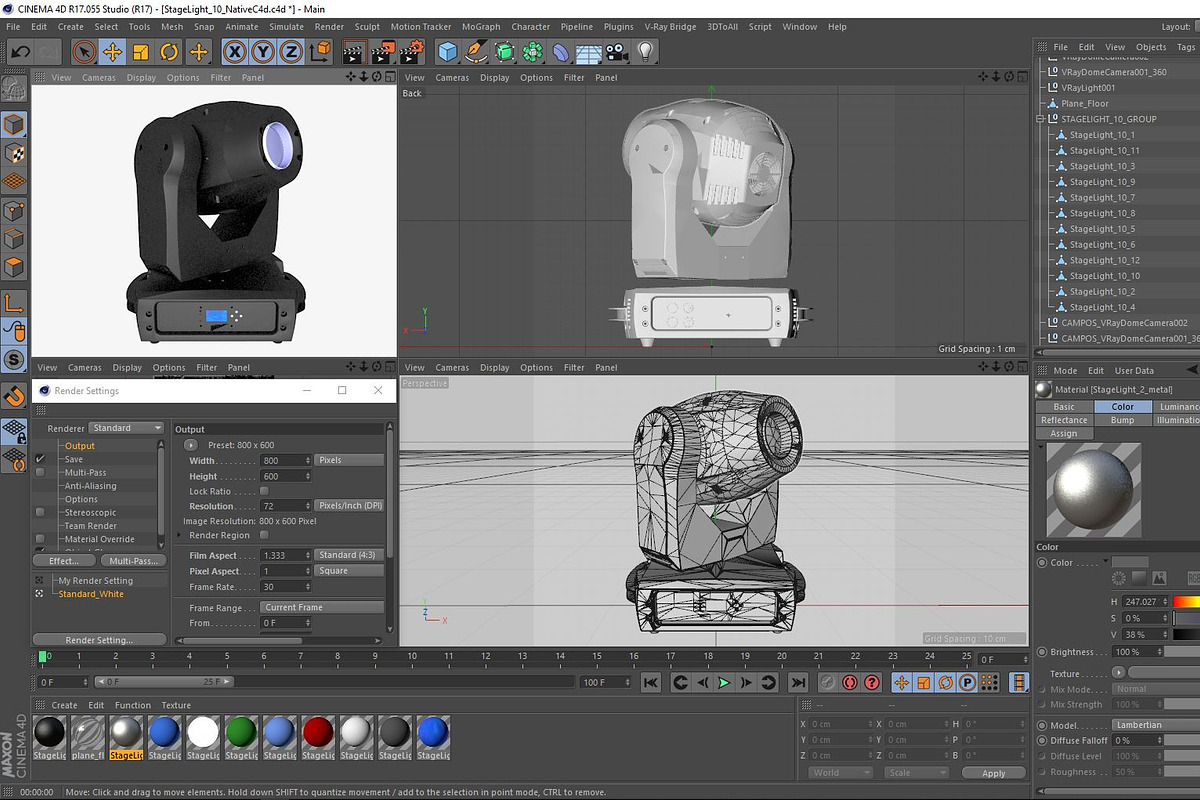The image size is (1200, 800).
Task: Click the Enable Snap magnet icon
Action: click(x=14, y=396)
